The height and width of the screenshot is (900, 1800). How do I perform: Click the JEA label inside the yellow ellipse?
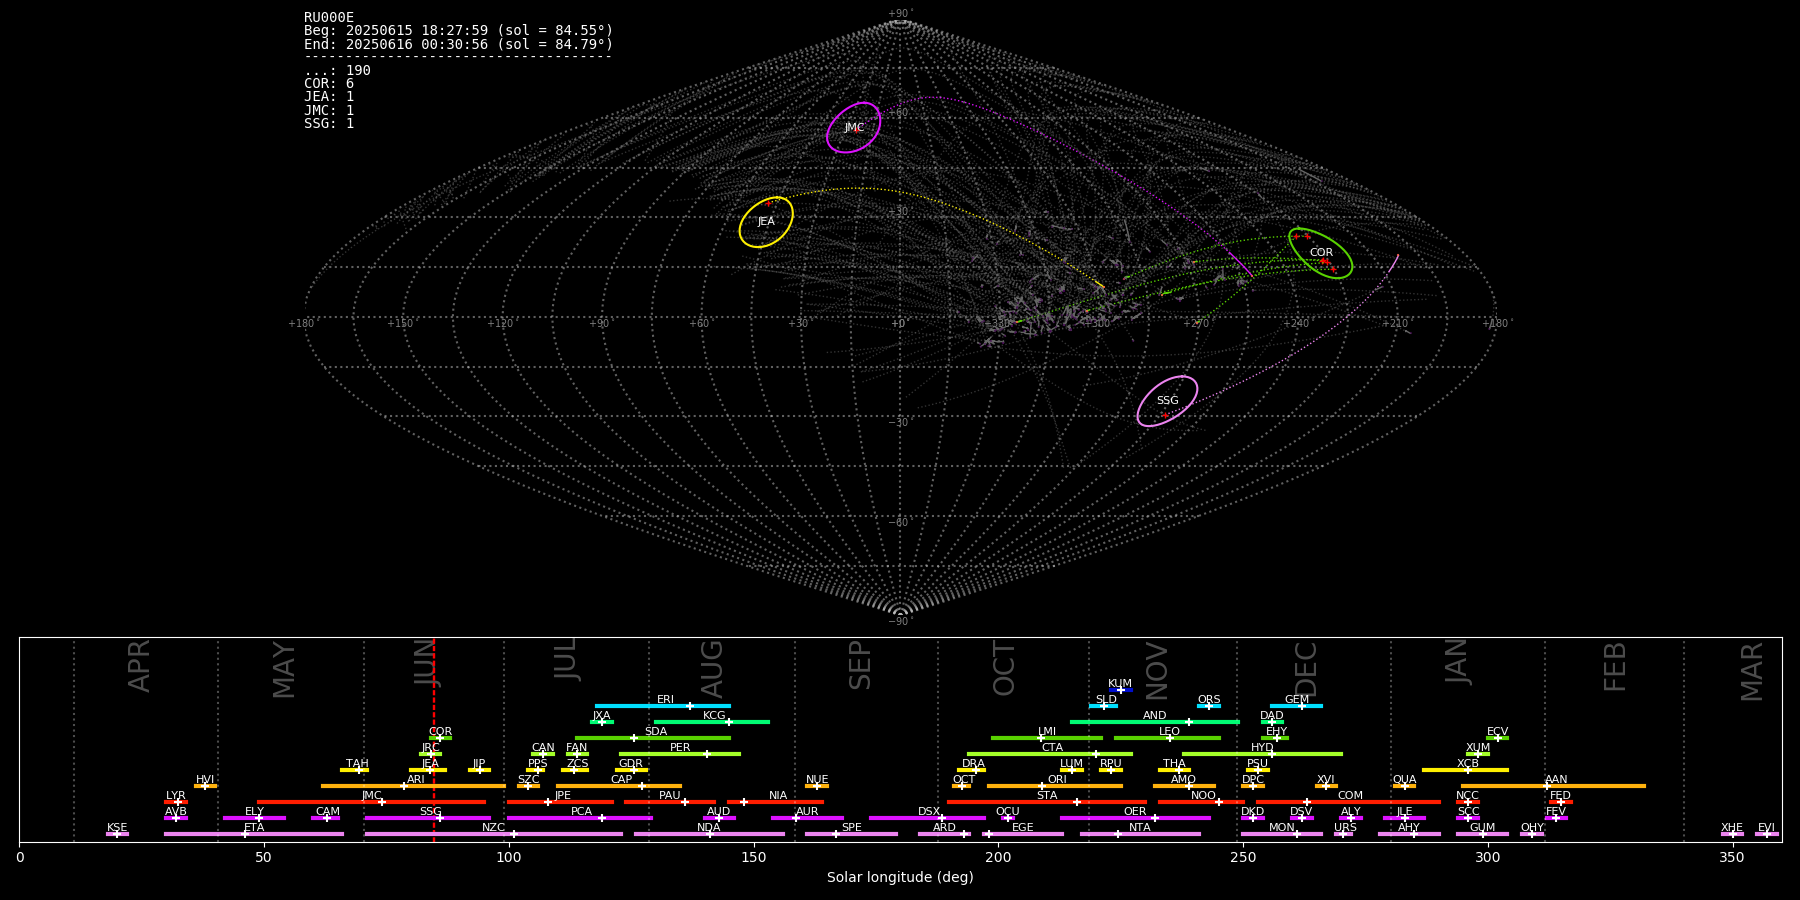tap(766, 222)
